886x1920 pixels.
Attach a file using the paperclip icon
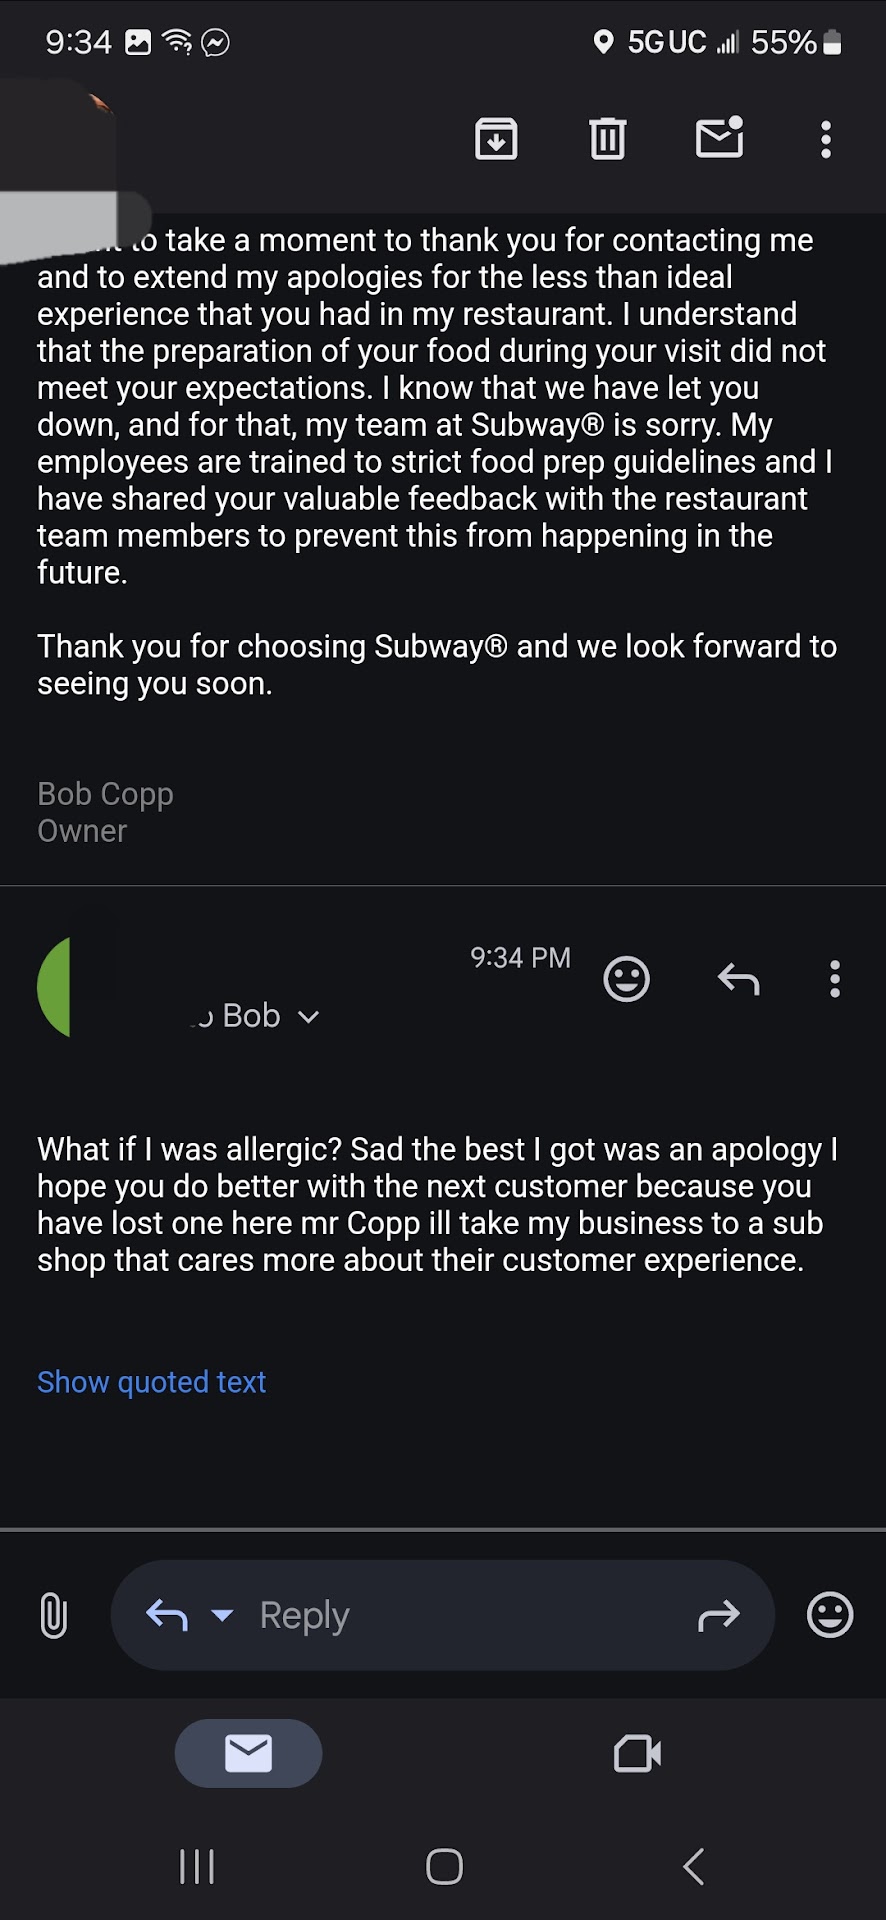click(x=54, y=1615)
